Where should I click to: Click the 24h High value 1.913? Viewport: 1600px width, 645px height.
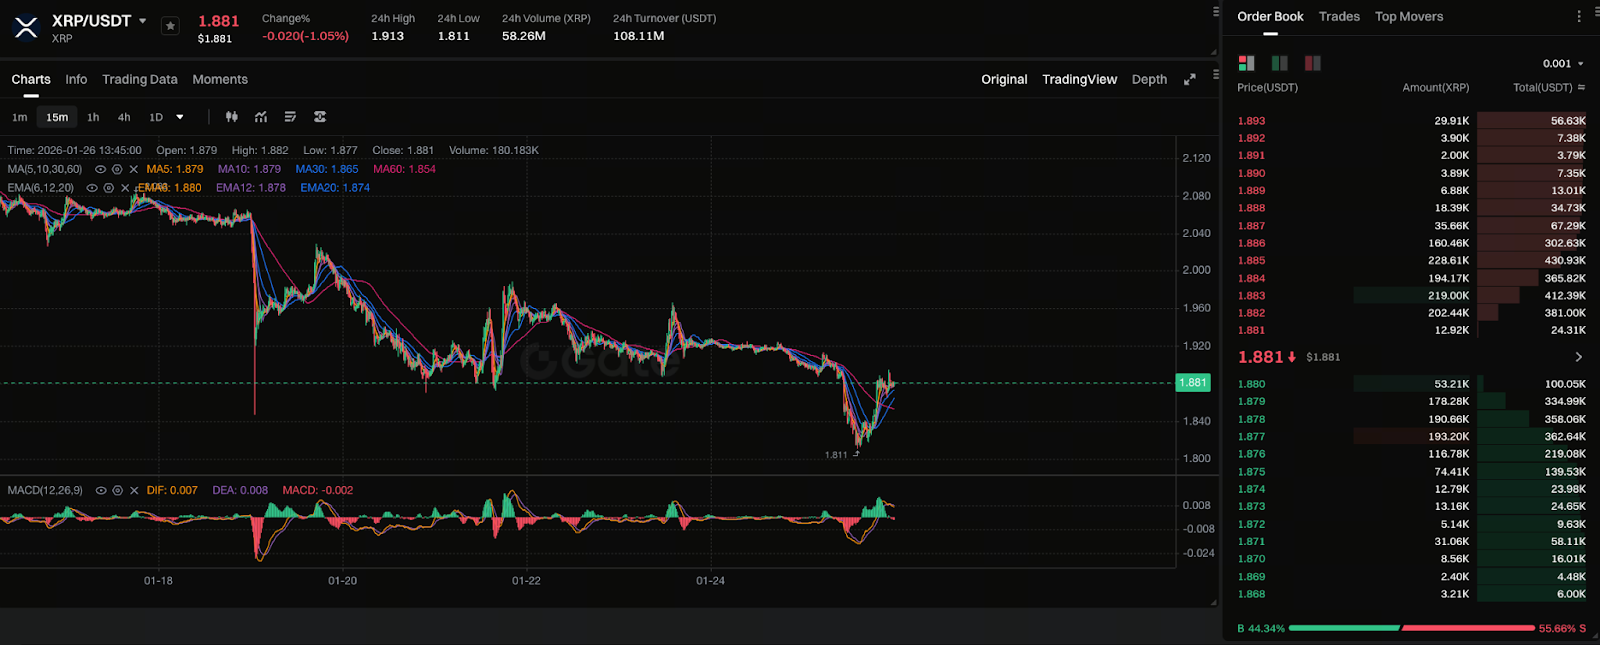click(x=388, y=36)
